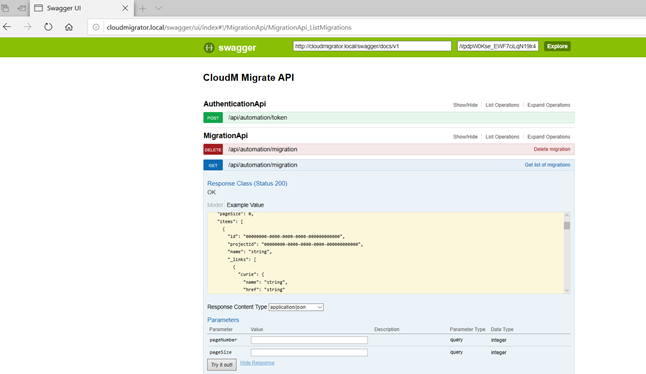Open the /api/automation/token endpoint

point(257,117)
